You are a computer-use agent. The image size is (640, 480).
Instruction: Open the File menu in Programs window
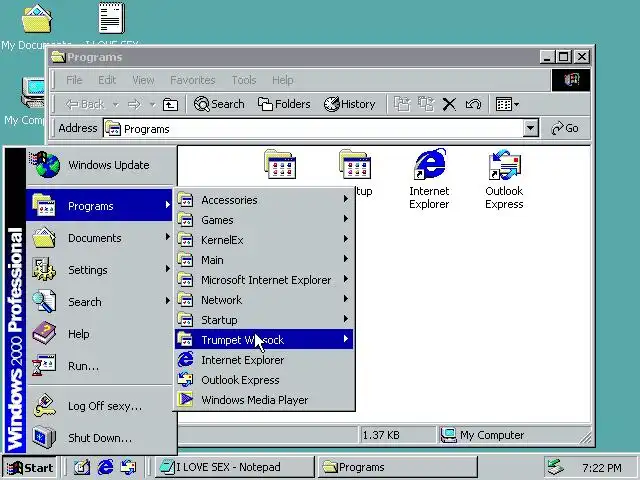tap(74, 80)
